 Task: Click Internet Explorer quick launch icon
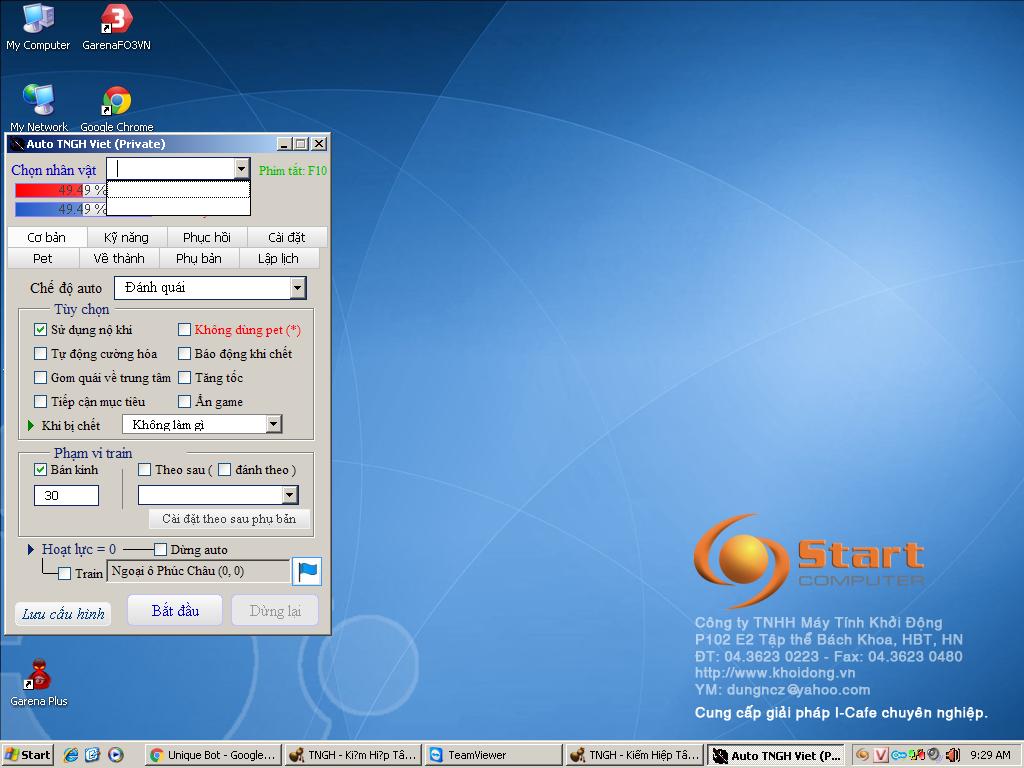71,755
